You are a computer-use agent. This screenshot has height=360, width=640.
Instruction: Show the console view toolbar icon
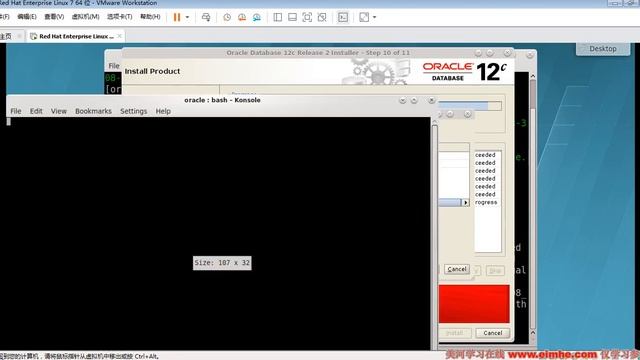[343, 17]
